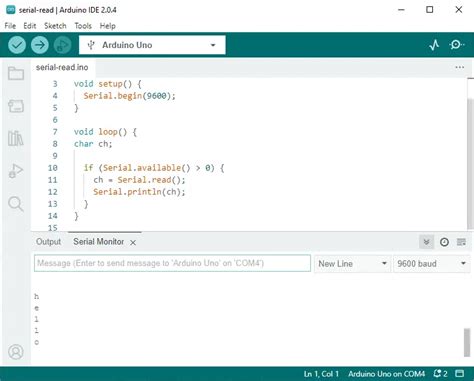Click the 'char ch;' code line

(x=93, y=144)
